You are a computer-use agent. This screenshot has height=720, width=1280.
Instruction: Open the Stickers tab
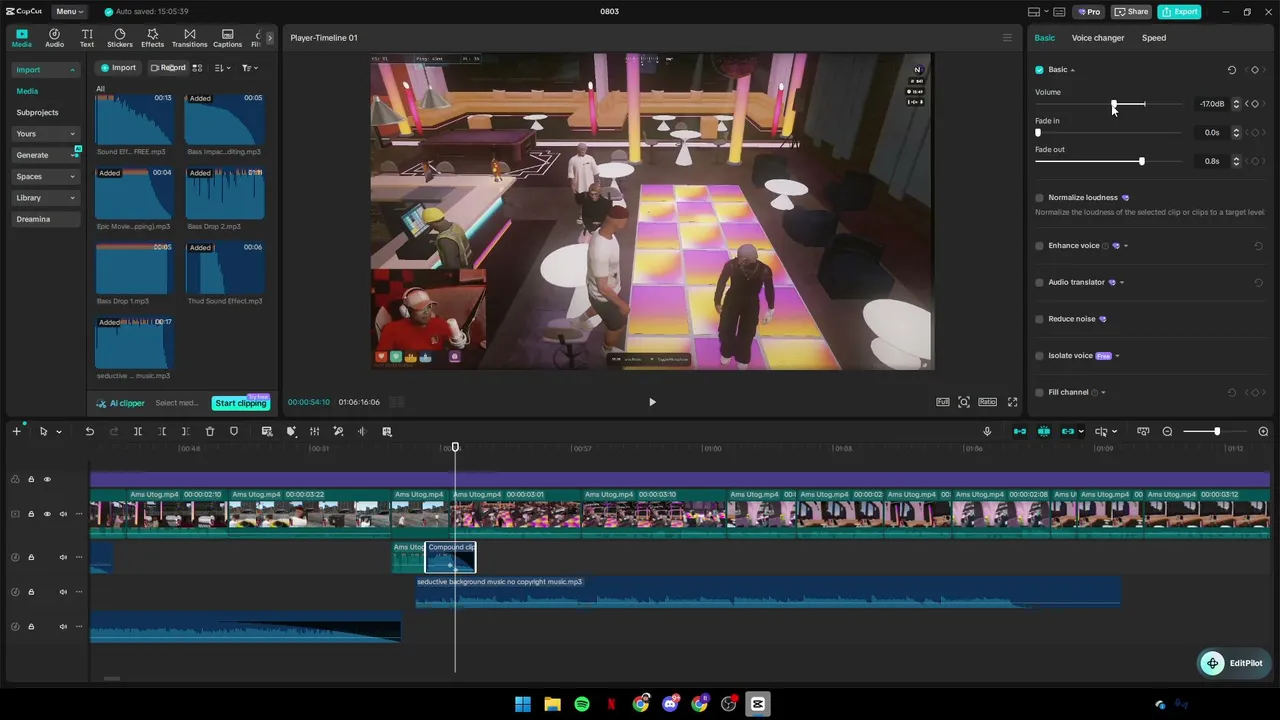pyautogui.click(x=120, y=38)
